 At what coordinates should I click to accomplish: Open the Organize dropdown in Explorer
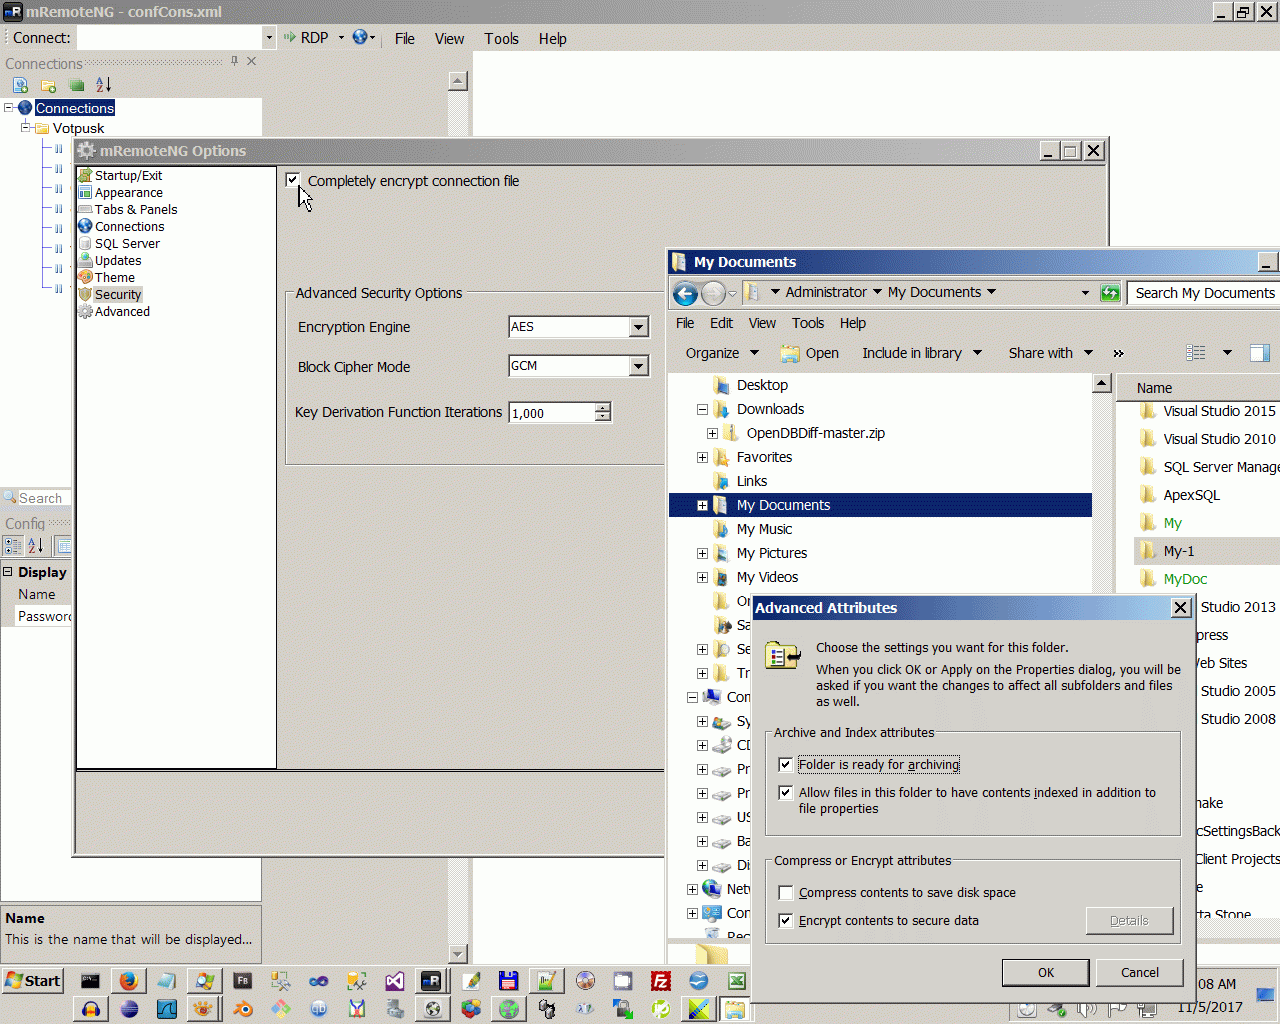(722, 353)
